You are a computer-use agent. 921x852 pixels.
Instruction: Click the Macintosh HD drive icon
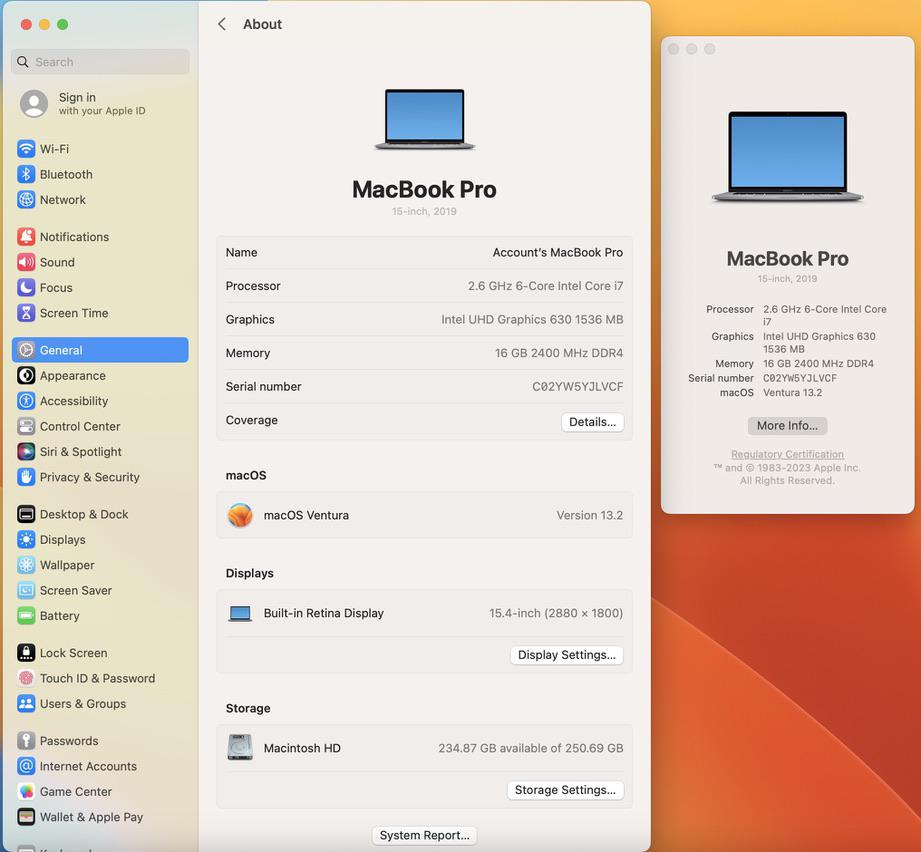pyautogui.click(x=240, y=747)
